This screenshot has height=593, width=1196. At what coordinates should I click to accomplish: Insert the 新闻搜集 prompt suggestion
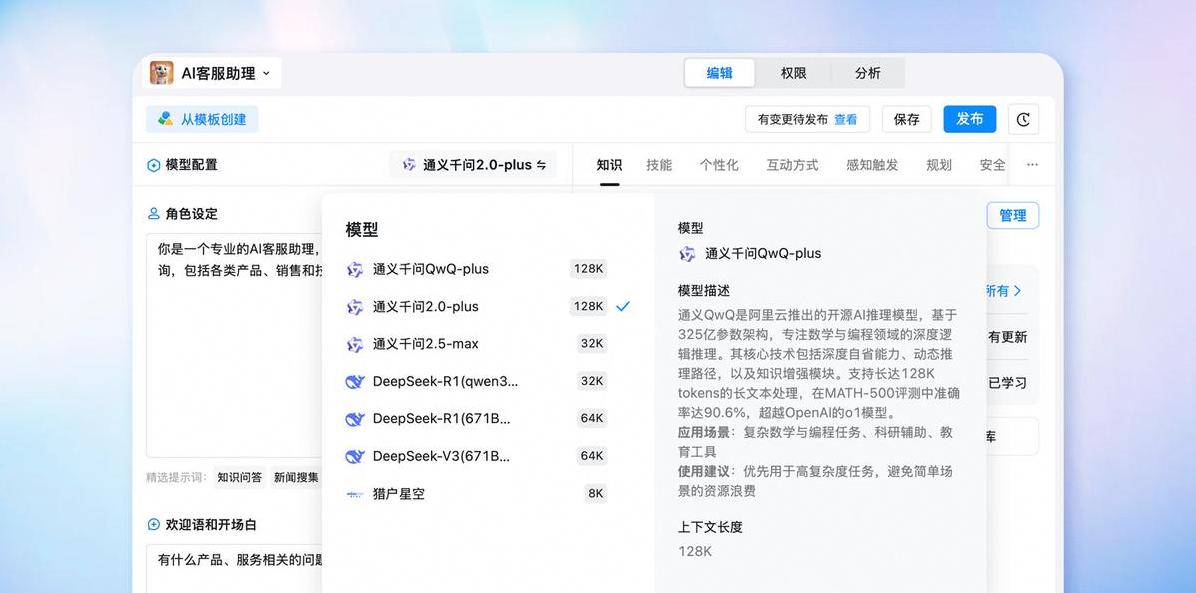tap(296, 477)
